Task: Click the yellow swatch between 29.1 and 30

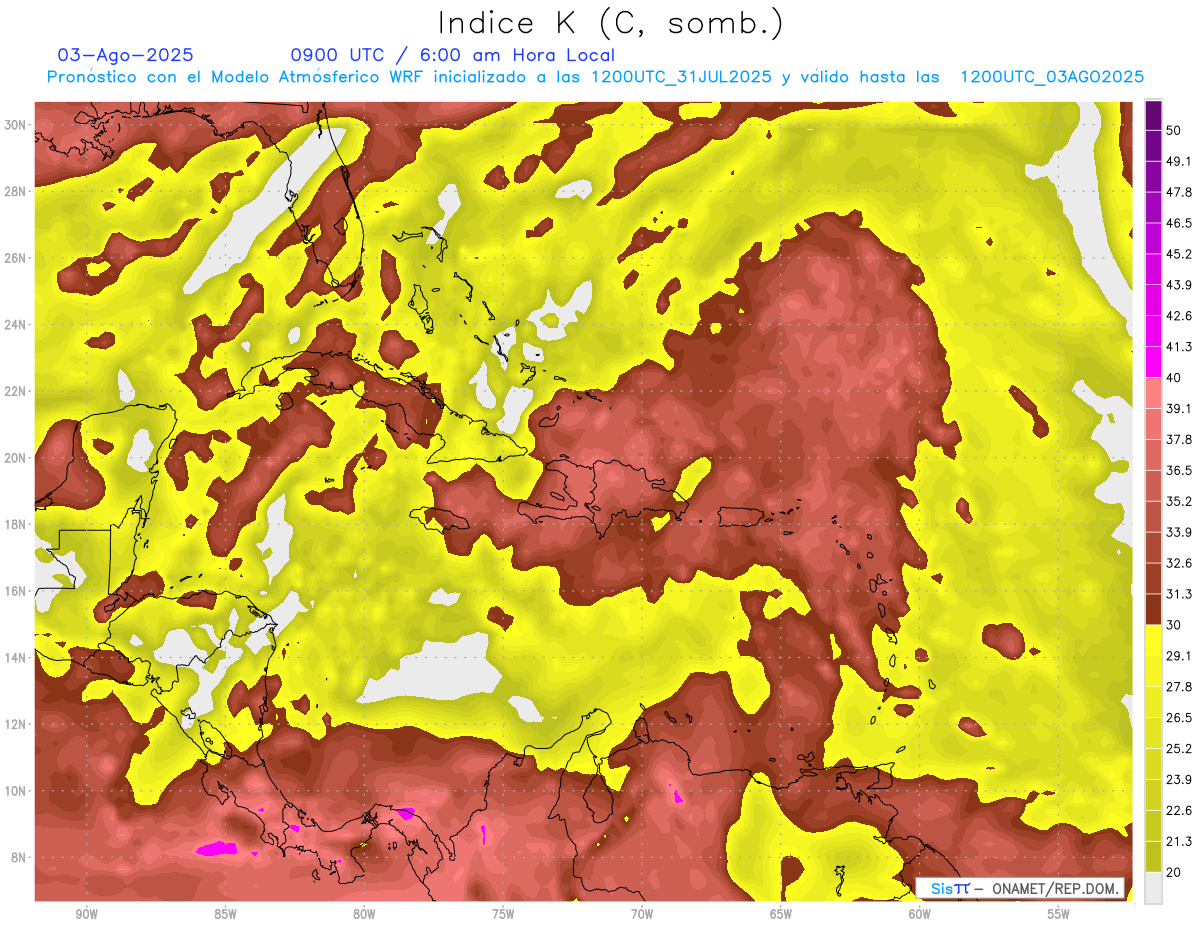Action: click(x=1153, y=640)
